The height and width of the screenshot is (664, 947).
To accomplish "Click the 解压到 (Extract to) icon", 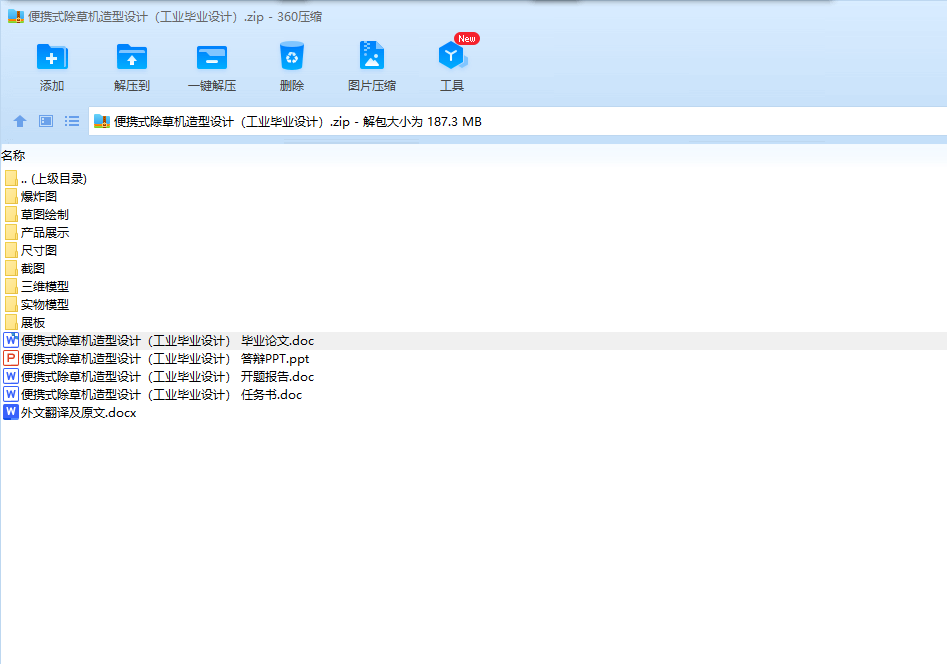I will point(132,57).
